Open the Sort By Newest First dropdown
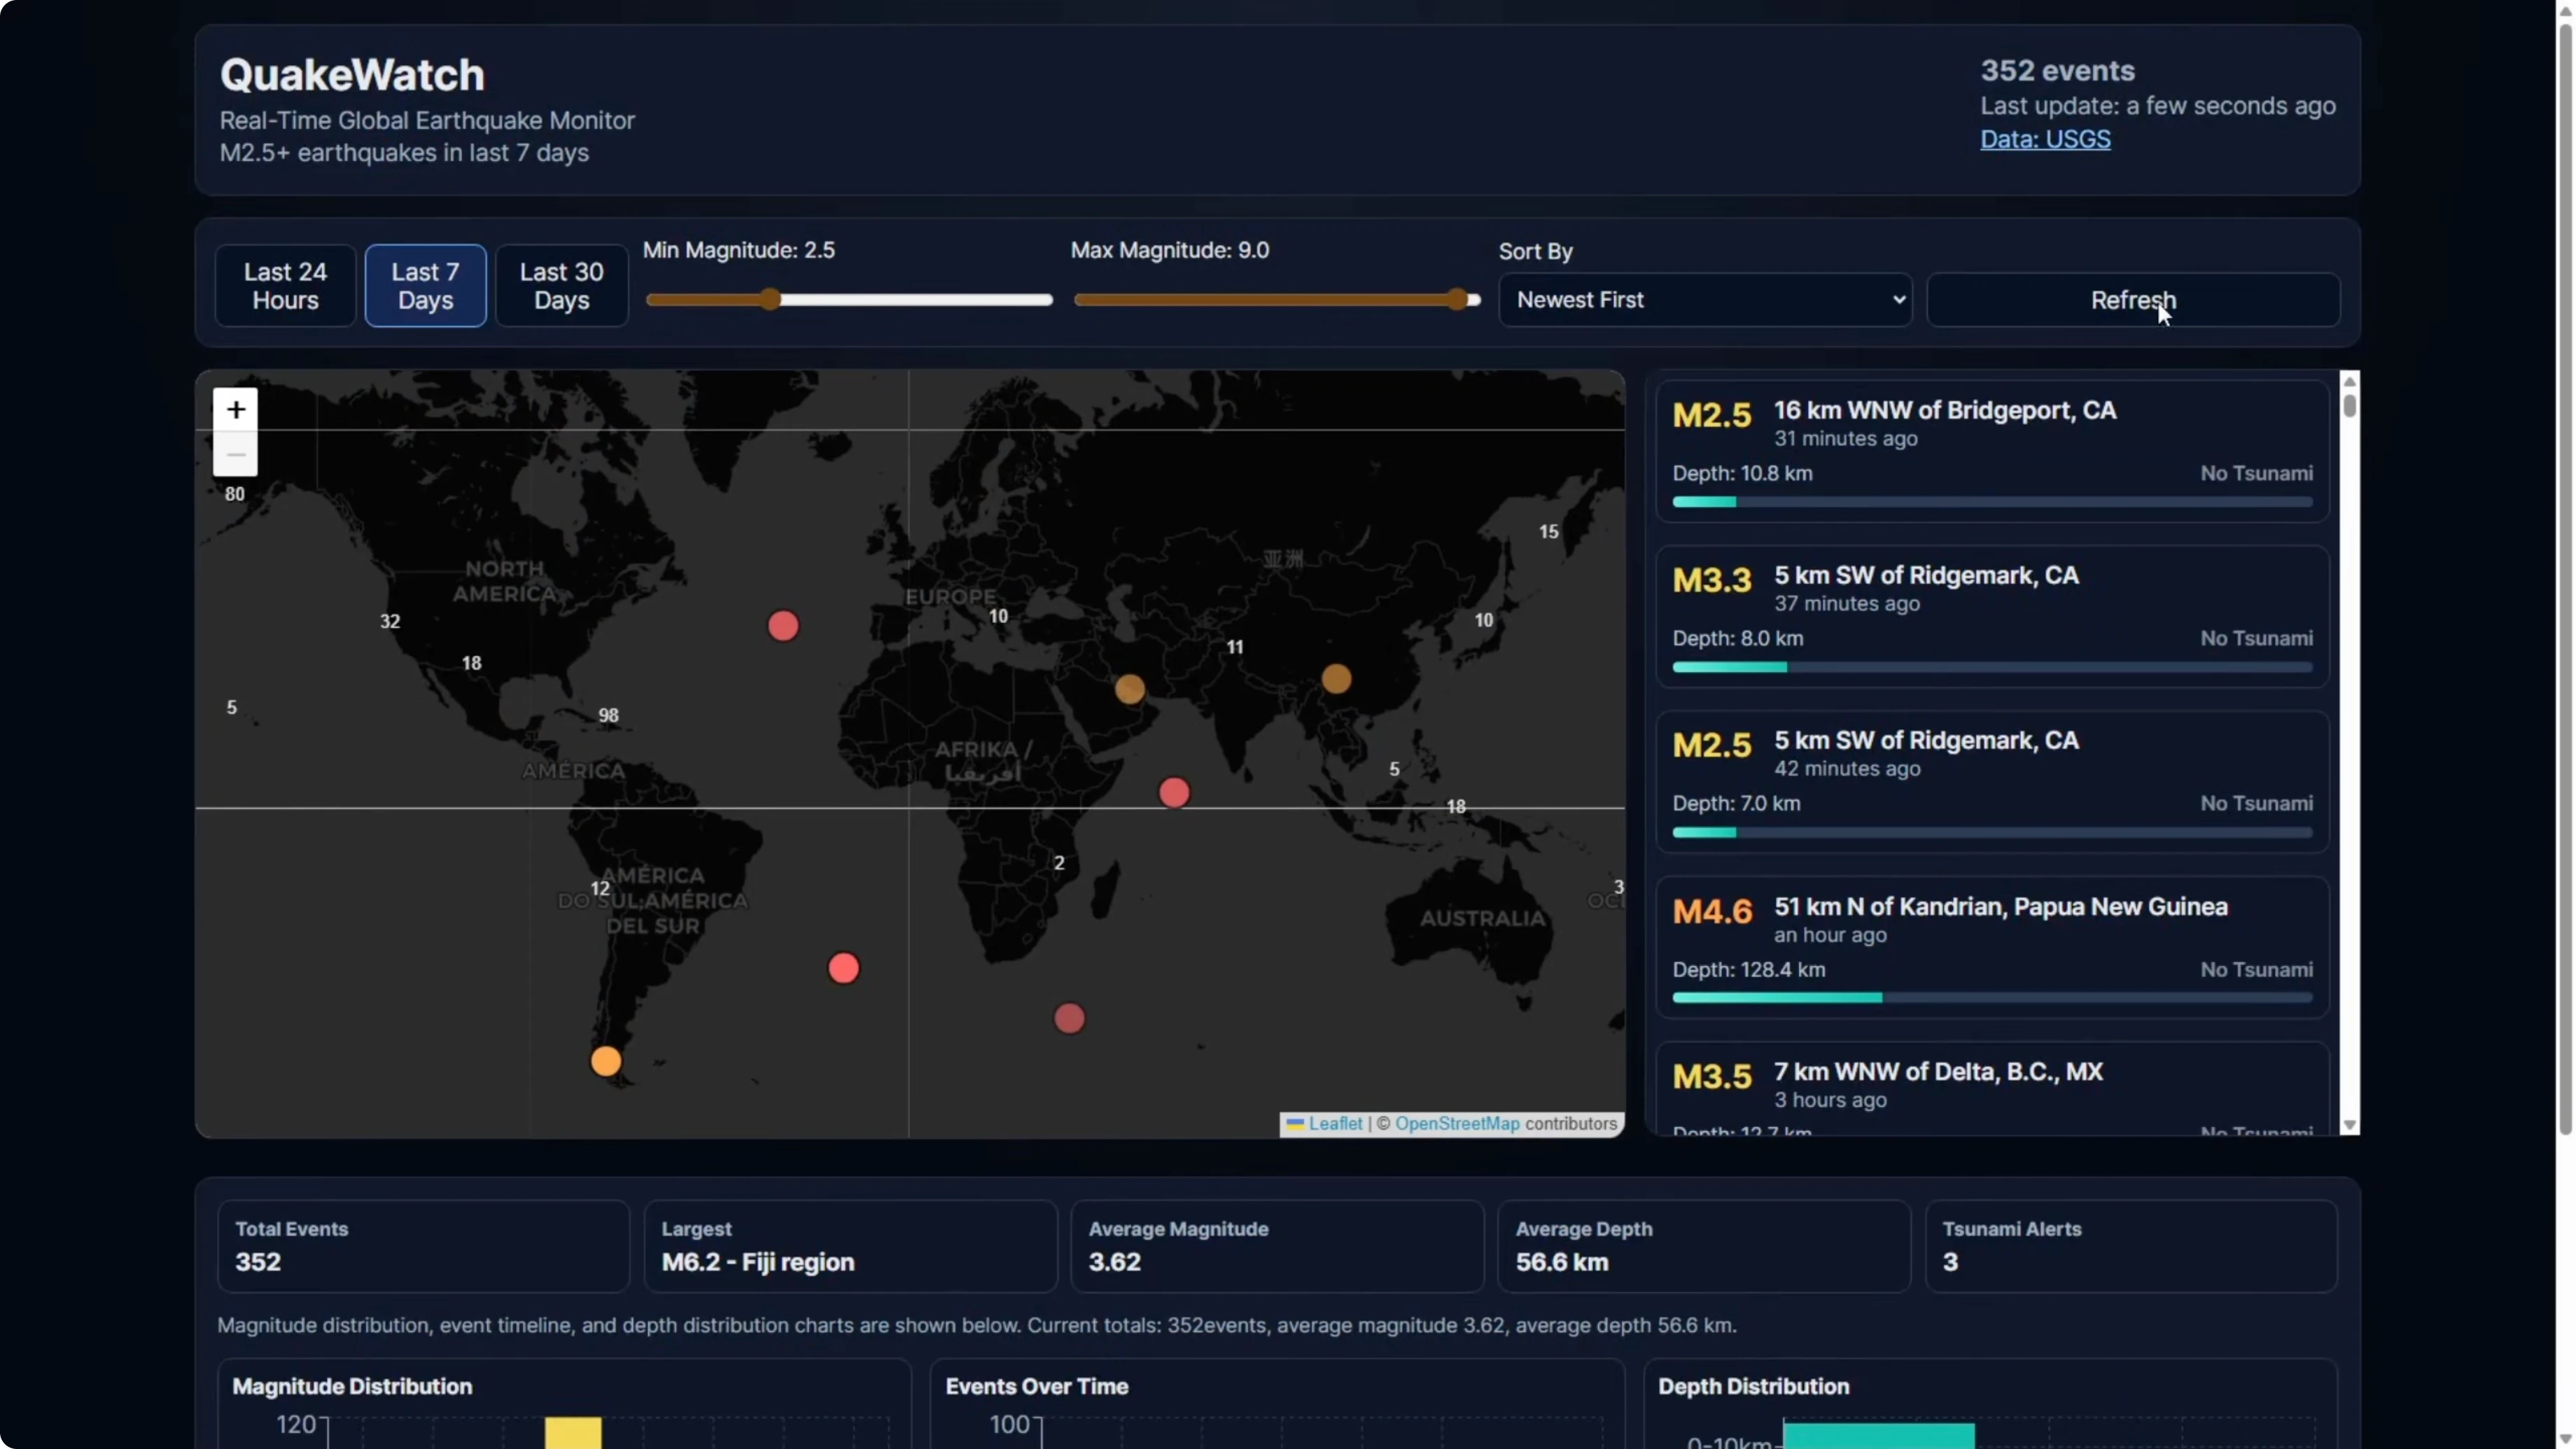This screenshot has width=2576, height=1449. pyautogui.click(x=1705, y=300)
